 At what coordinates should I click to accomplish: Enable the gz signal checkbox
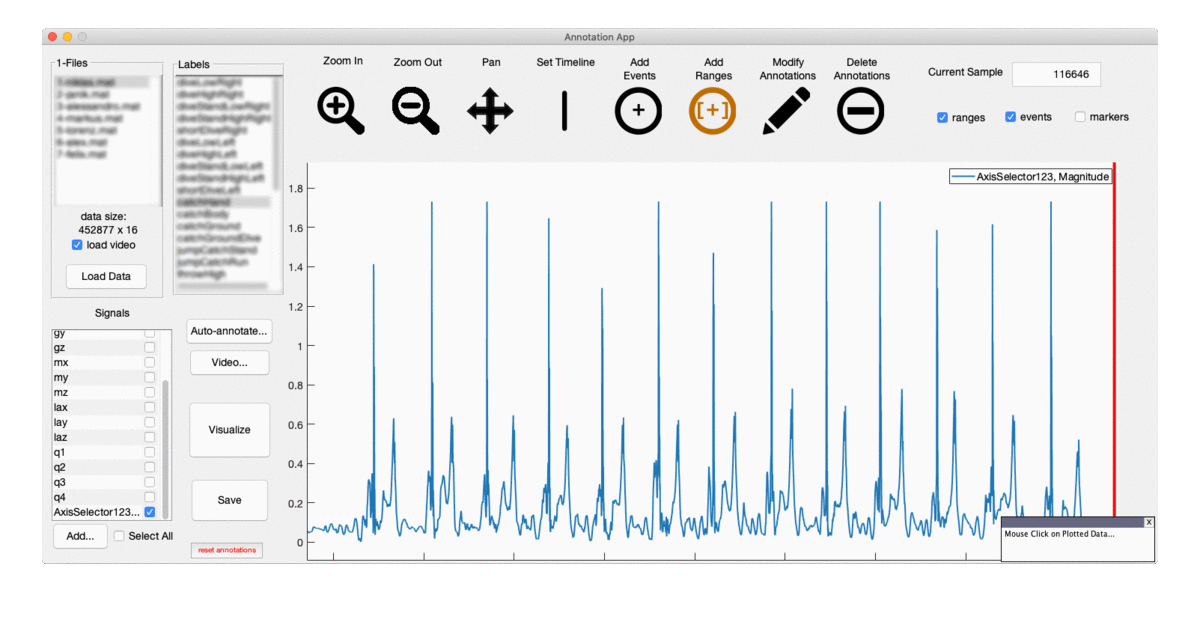tap(150, 347)
